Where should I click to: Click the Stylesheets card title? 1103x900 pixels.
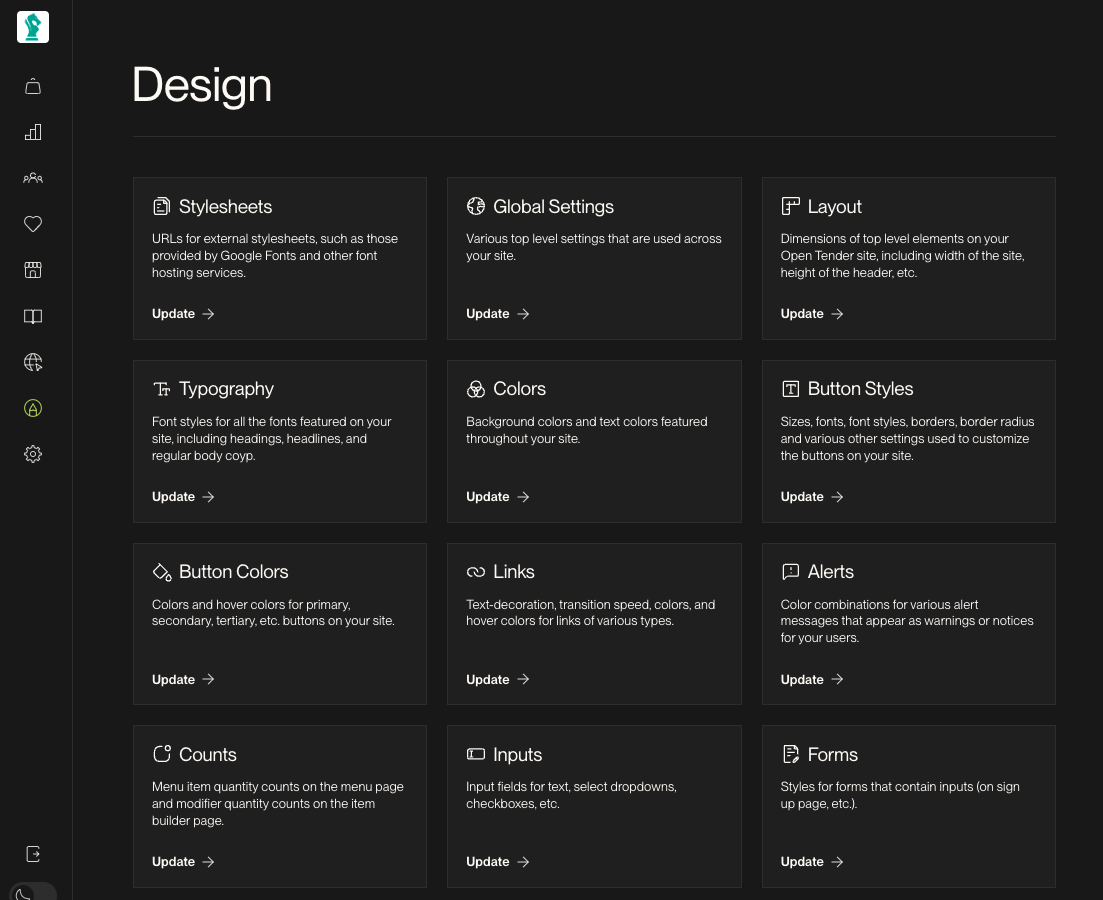click(x=225, y=207)
